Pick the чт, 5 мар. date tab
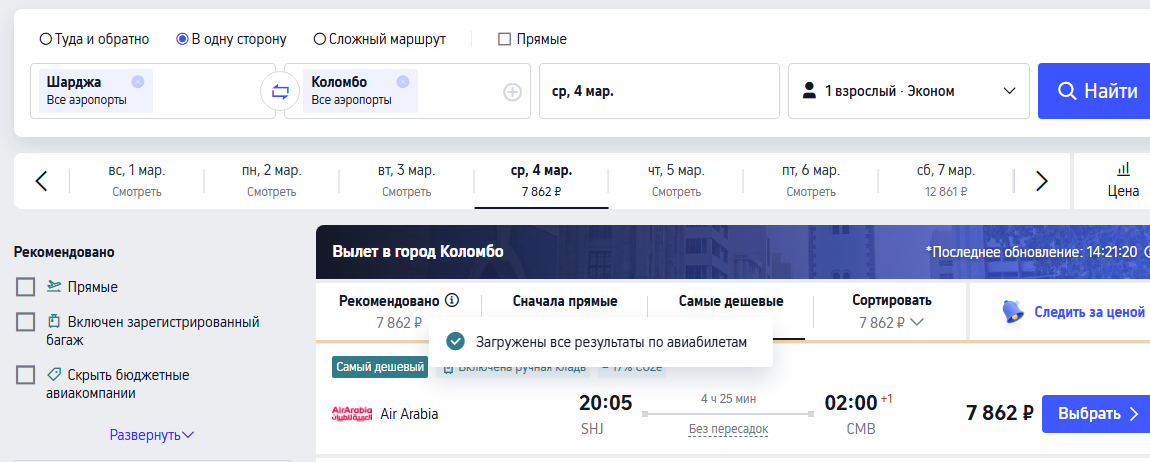 676,181
